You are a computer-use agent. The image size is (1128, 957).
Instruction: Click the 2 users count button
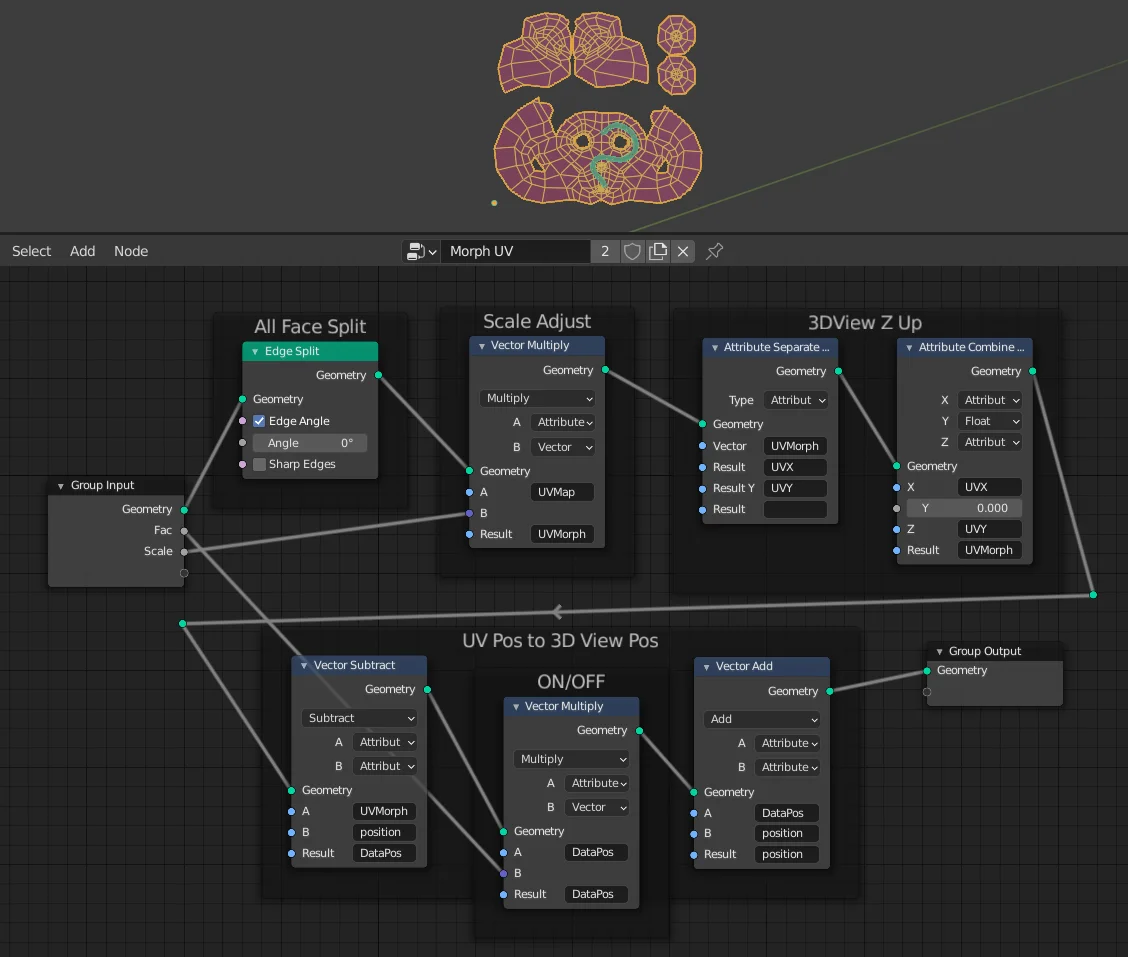click(604, 251)
